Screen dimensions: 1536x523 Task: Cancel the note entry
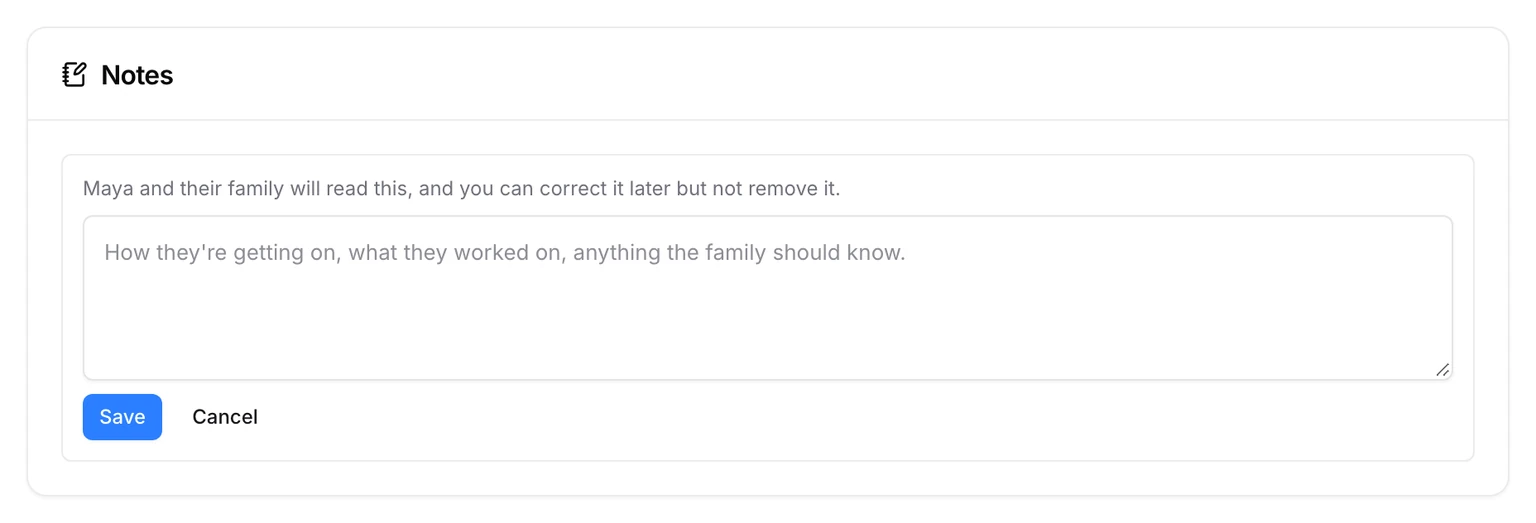pyautogui.click(x=225, y=417)
